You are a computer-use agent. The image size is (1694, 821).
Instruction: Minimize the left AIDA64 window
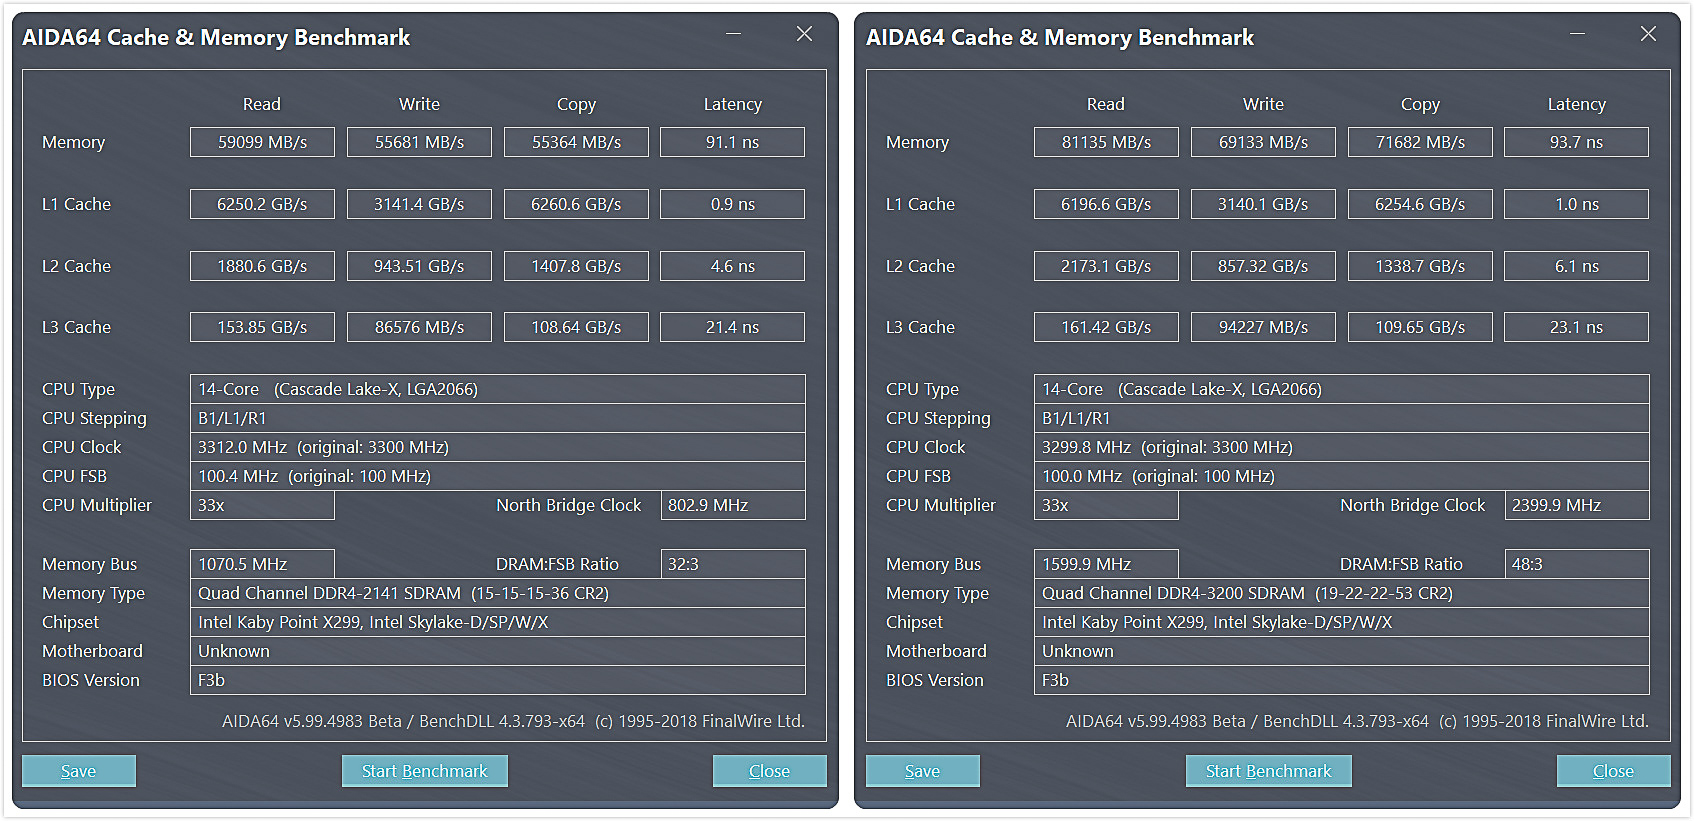[x=733, y=34]
